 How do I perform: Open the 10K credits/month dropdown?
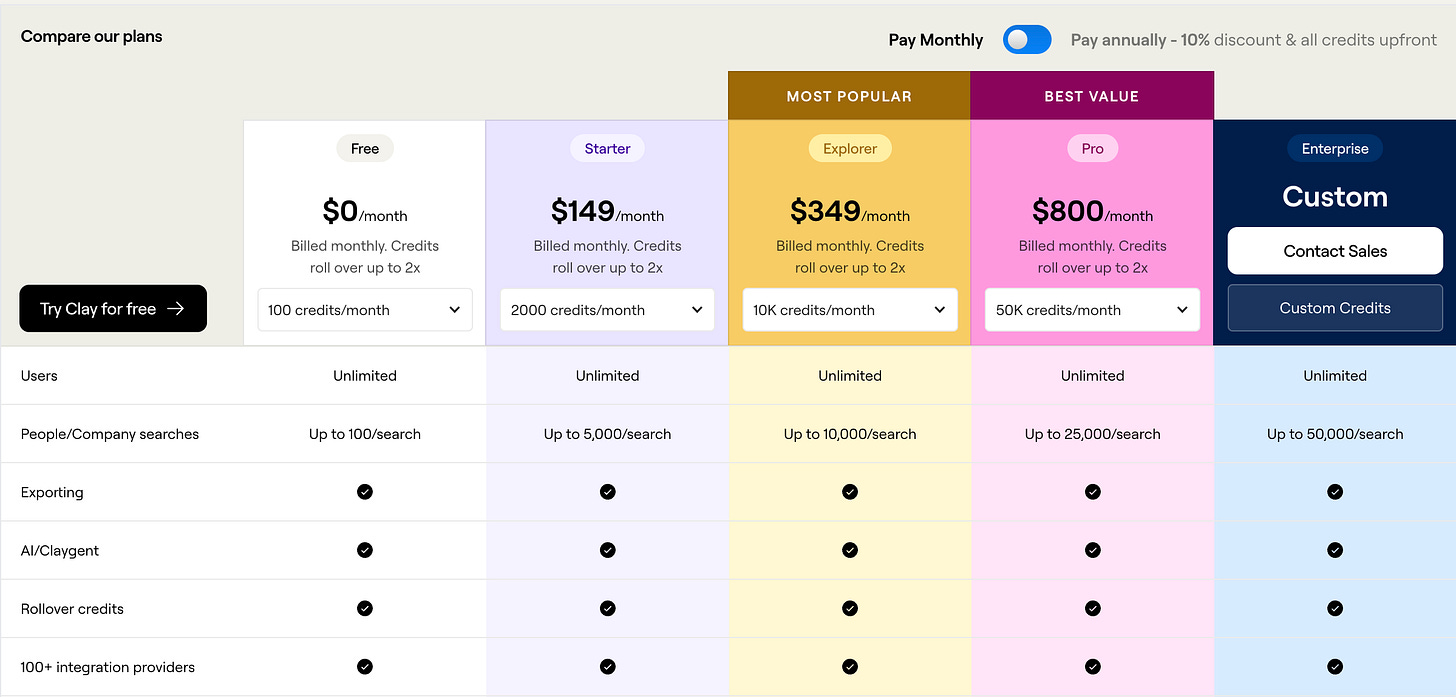pyautogui.click(x=850, y=310)
